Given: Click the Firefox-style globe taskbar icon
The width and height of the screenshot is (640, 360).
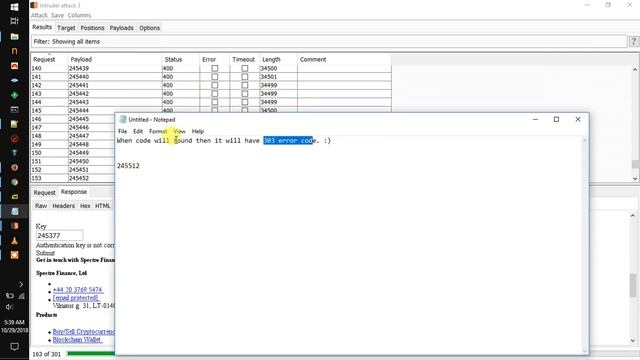Looking at the screenshot, I should click(x=14, y=167).
